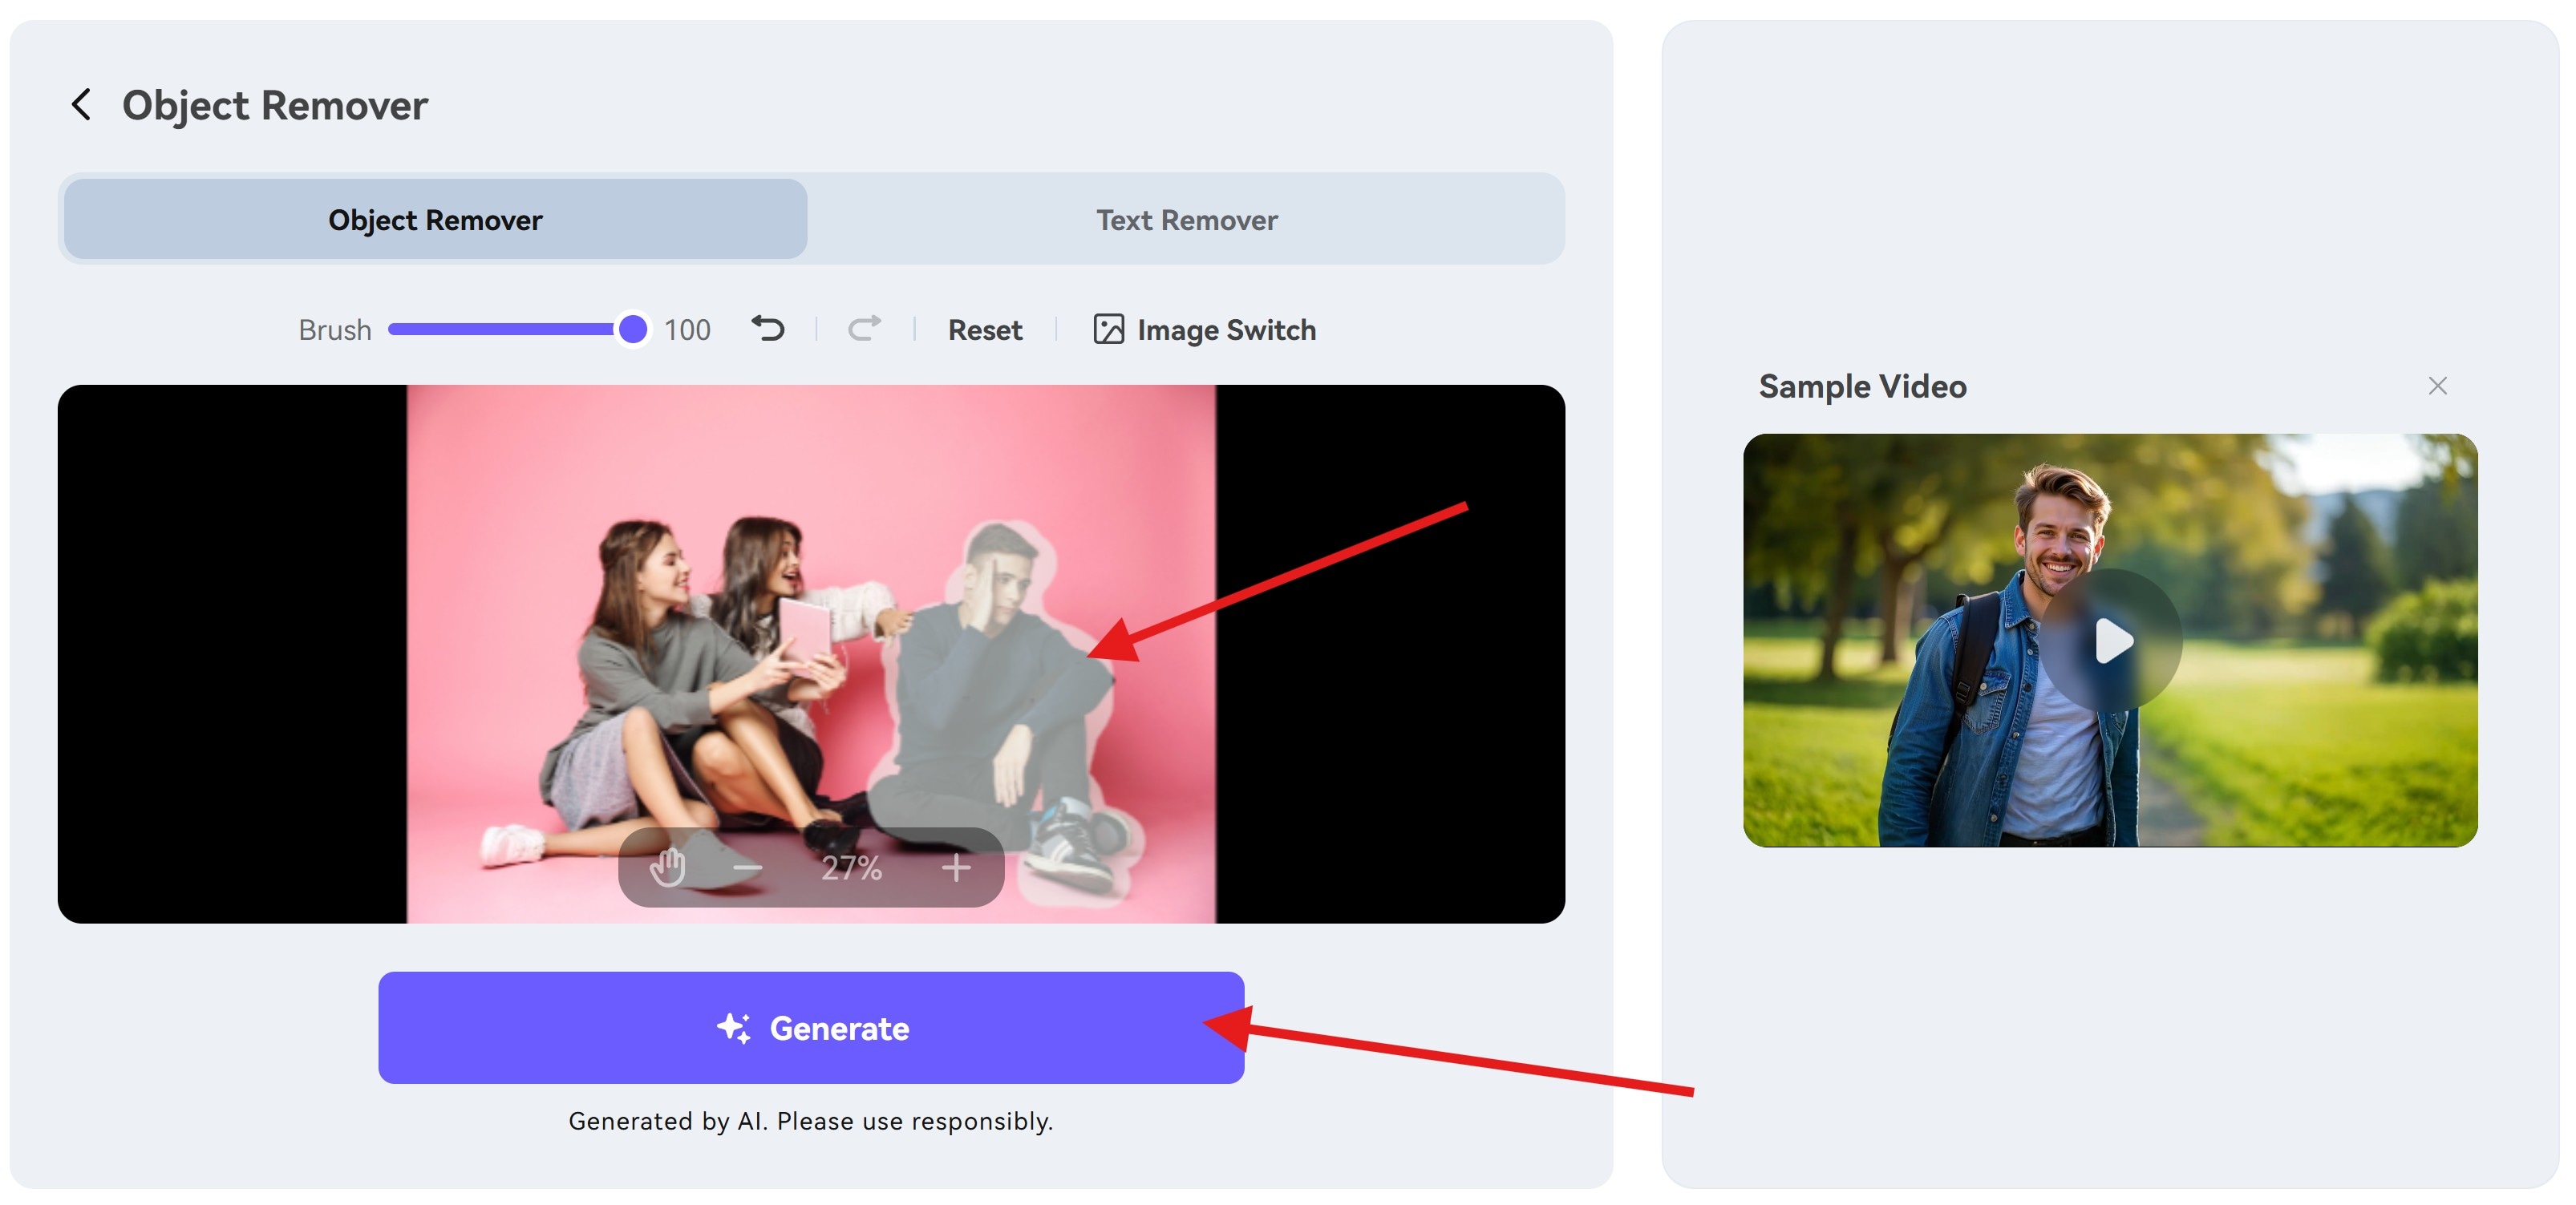The height and width of the screenshot is (1205, 2576).
Task: Select the Object Remover tab
Action: point(434,219)
